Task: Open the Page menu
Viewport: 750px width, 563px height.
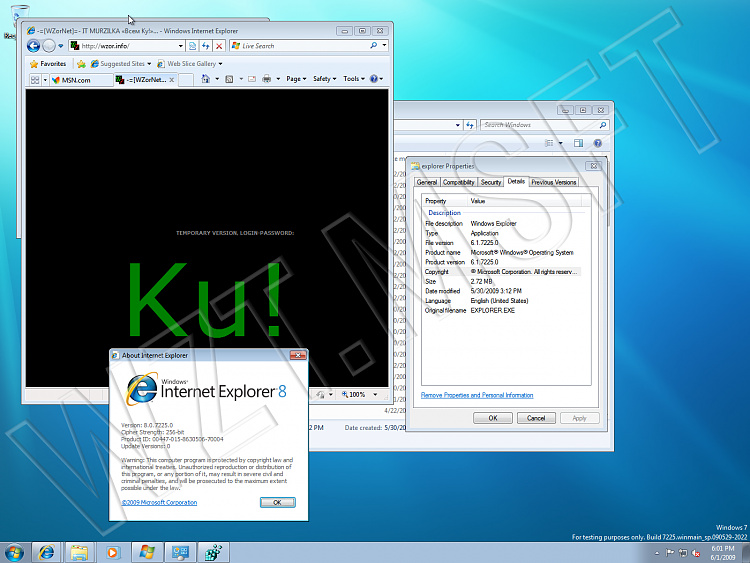Action: tap(296, 79)
